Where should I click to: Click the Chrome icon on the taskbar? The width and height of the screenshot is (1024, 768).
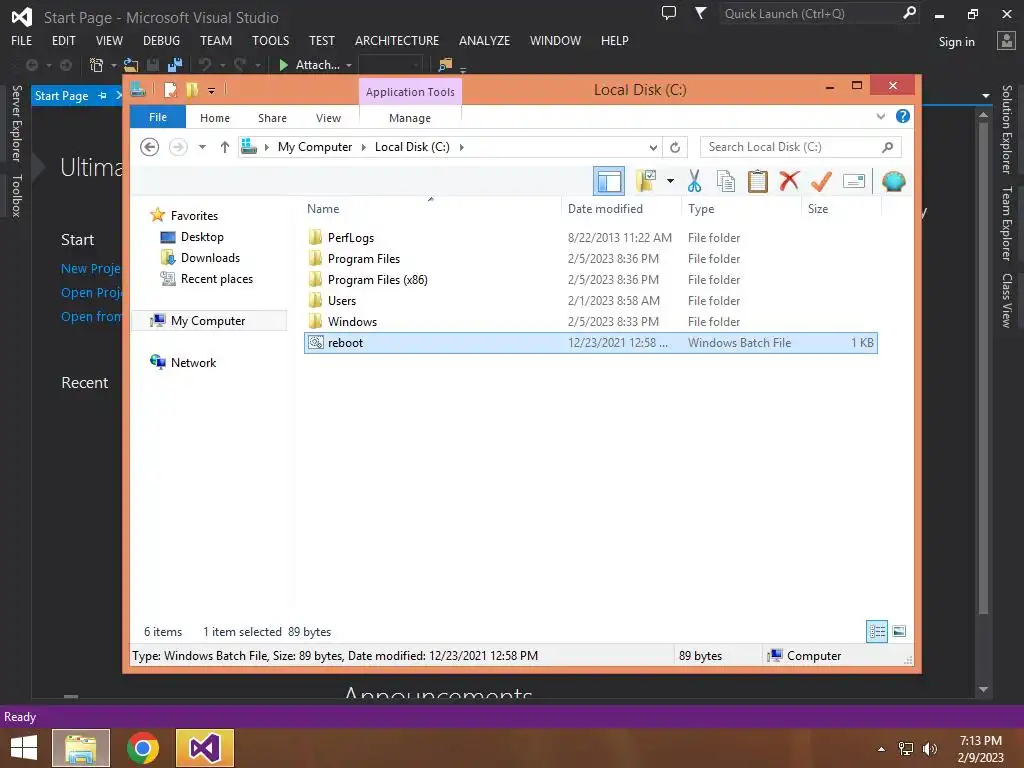click(x=143, y=748)
